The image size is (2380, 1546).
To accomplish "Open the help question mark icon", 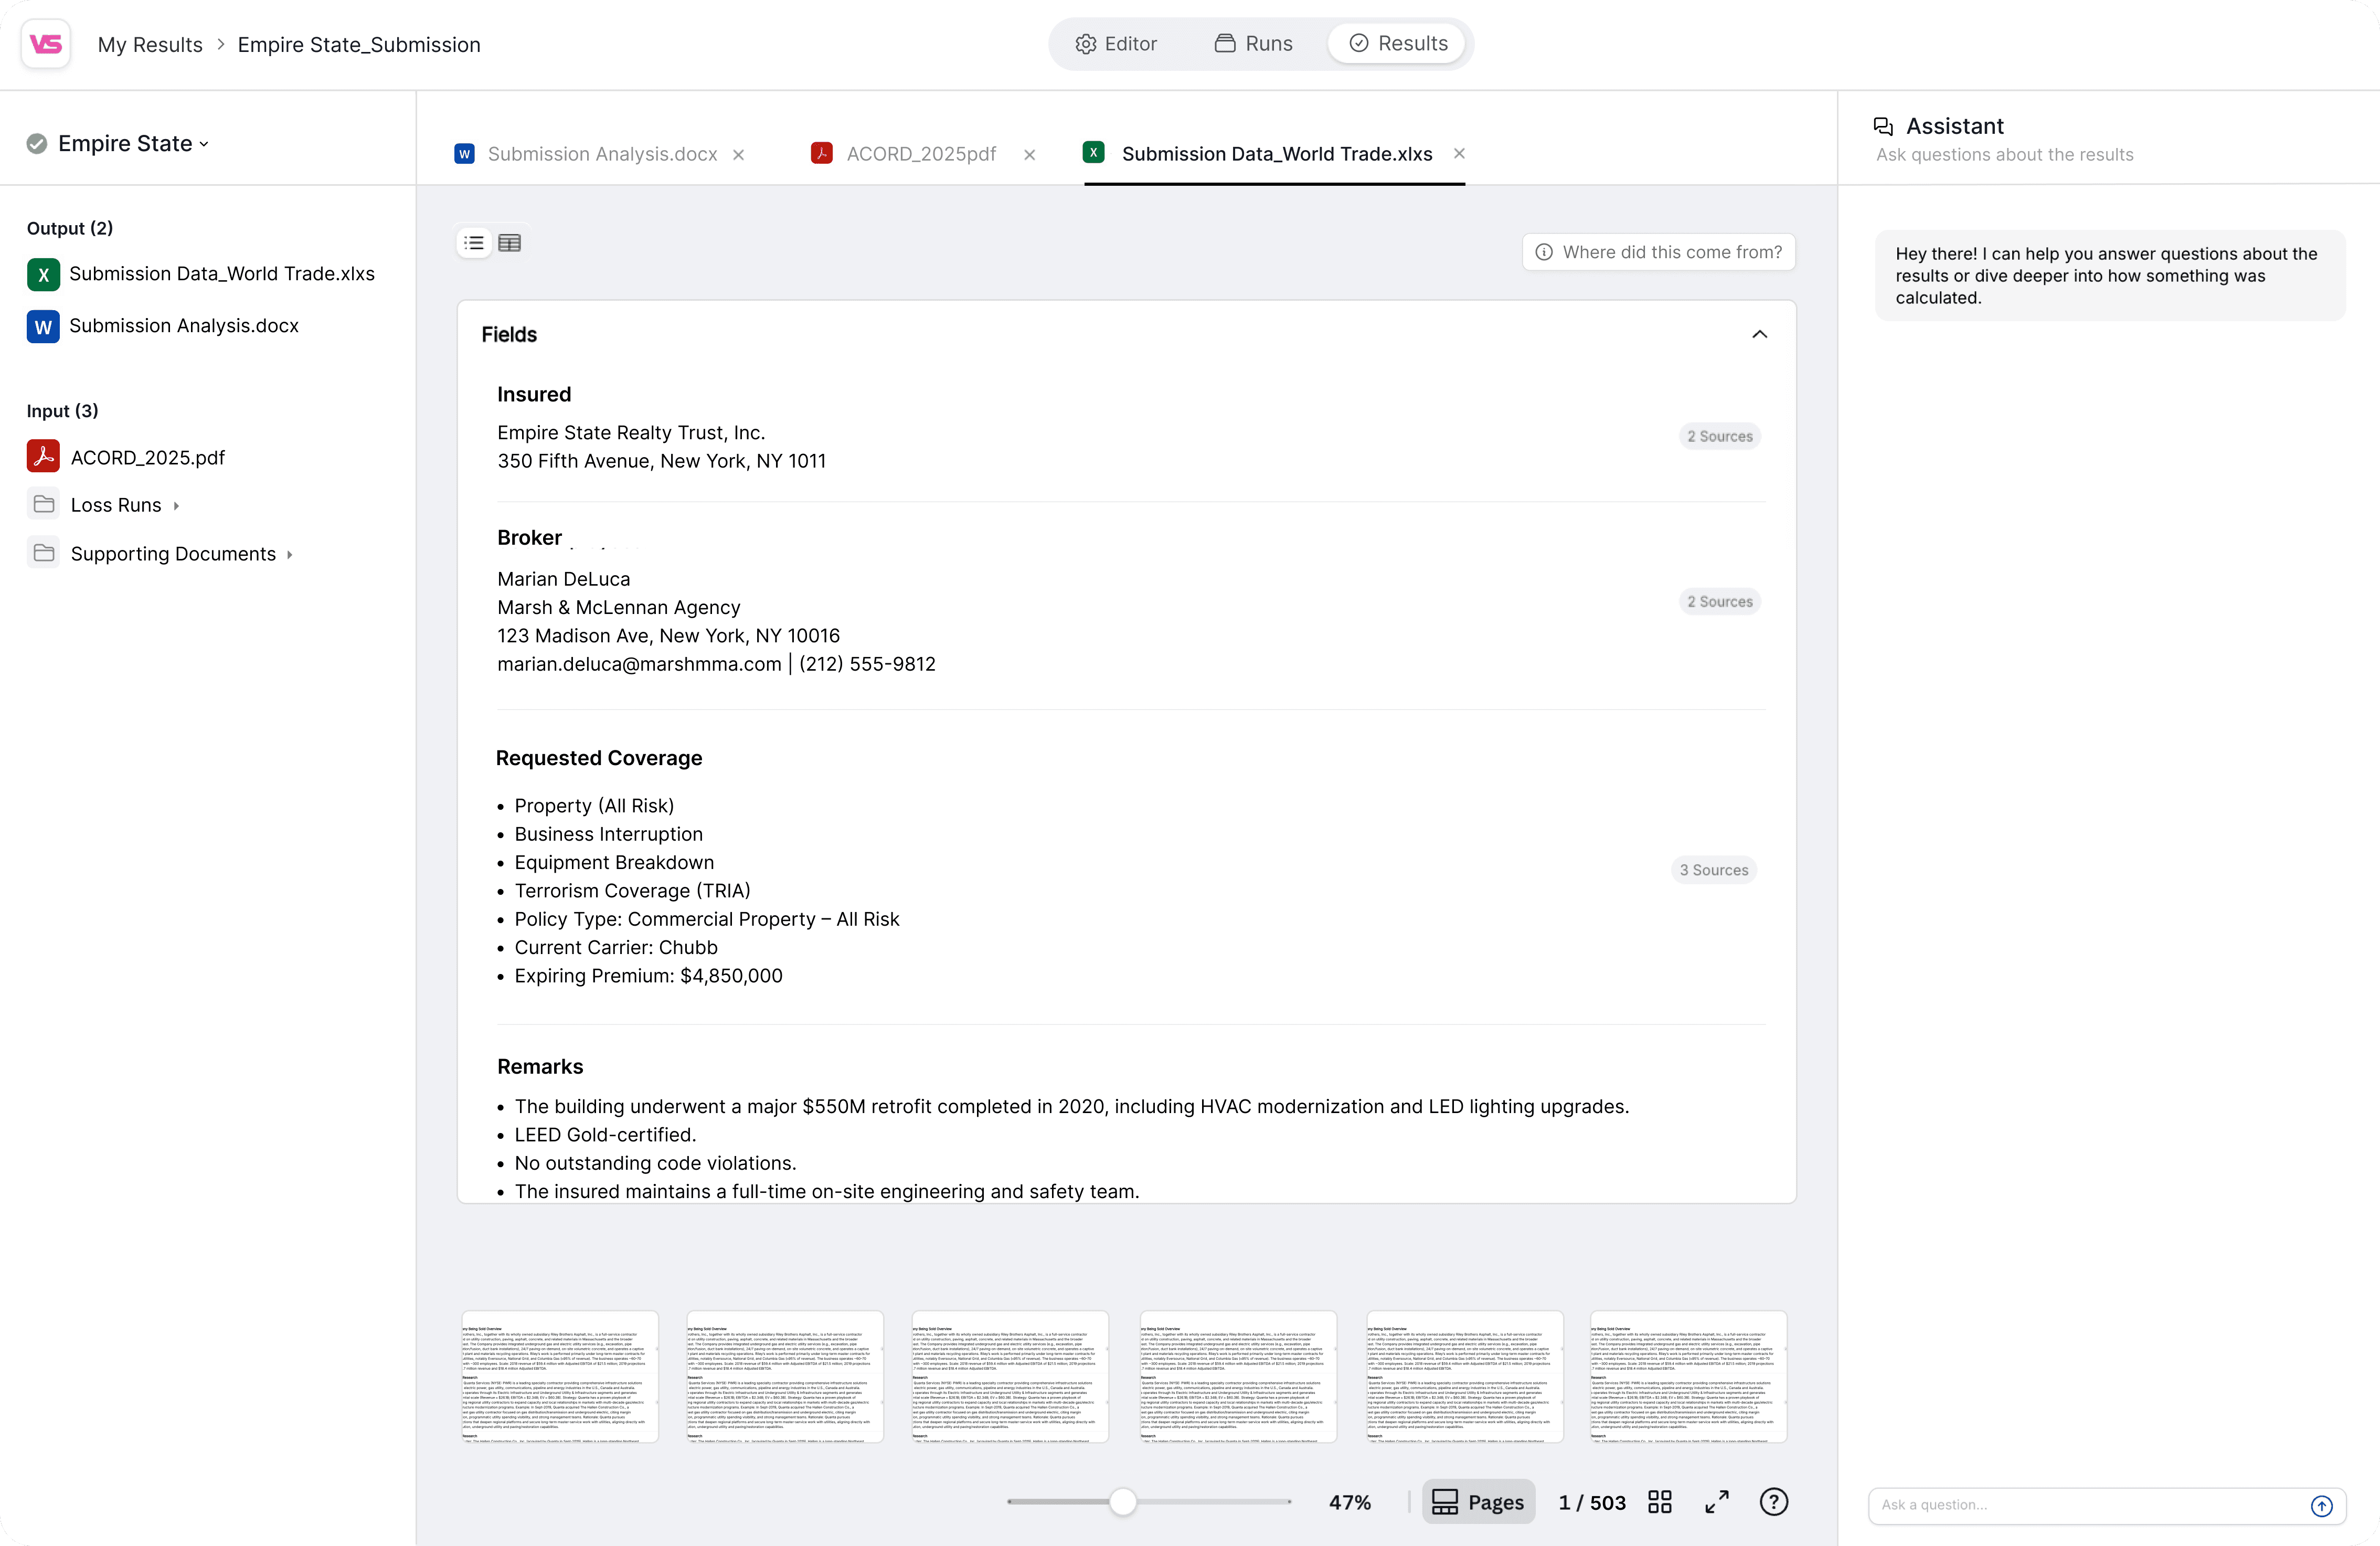I will (x=1773, y=1502).
